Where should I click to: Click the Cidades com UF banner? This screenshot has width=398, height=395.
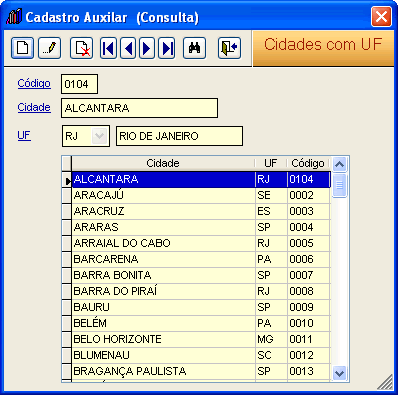click(323, 48)
